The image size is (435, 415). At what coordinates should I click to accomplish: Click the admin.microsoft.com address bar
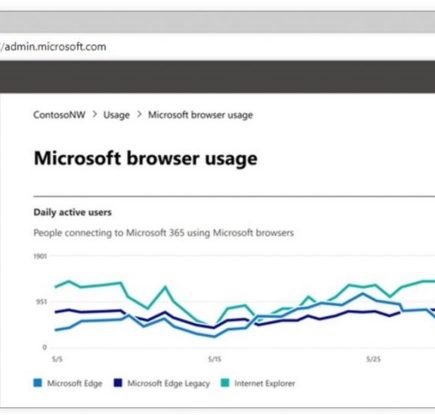tap(217, 47)
